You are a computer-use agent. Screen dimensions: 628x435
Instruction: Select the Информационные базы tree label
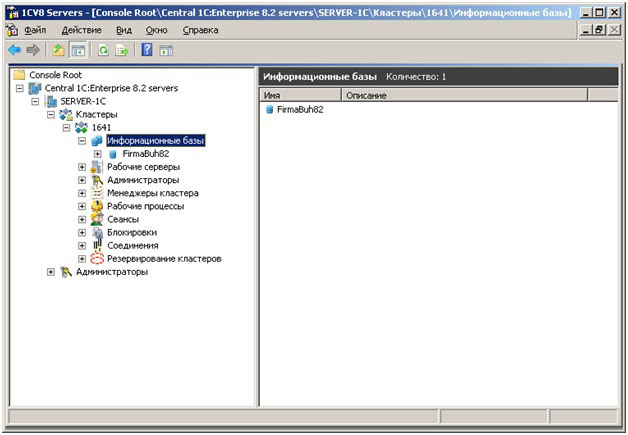[156, 141]
